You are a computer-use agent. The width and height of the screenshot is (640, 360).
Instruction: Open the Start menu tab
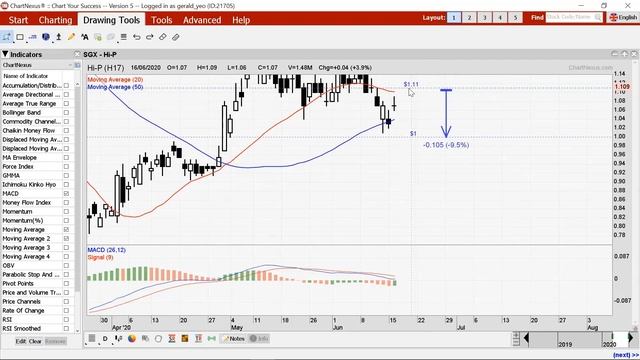pos(18,20)
